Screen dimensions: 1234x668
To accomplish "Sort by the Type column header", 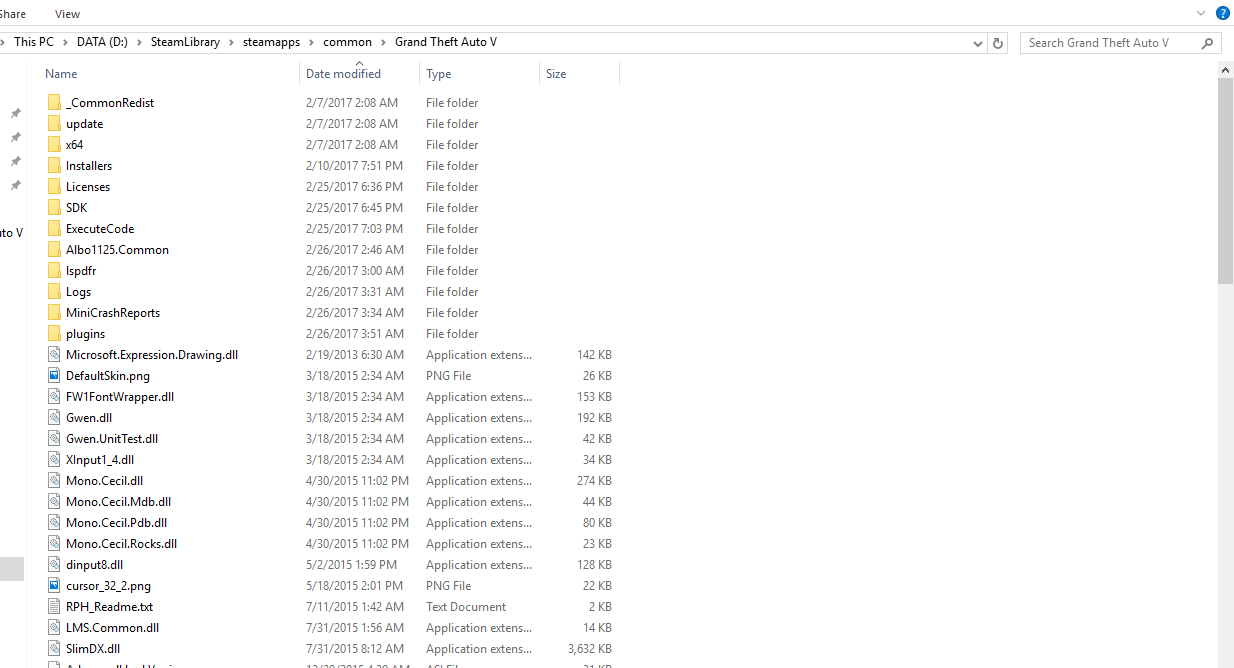I will (438, 74).
